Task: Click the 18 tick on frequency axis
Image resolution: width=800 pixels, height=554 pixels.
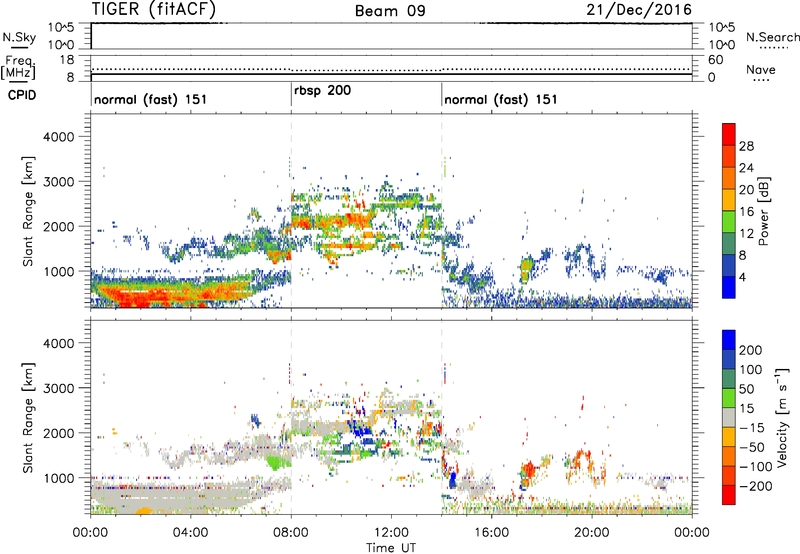Action: tap(66, 60)
